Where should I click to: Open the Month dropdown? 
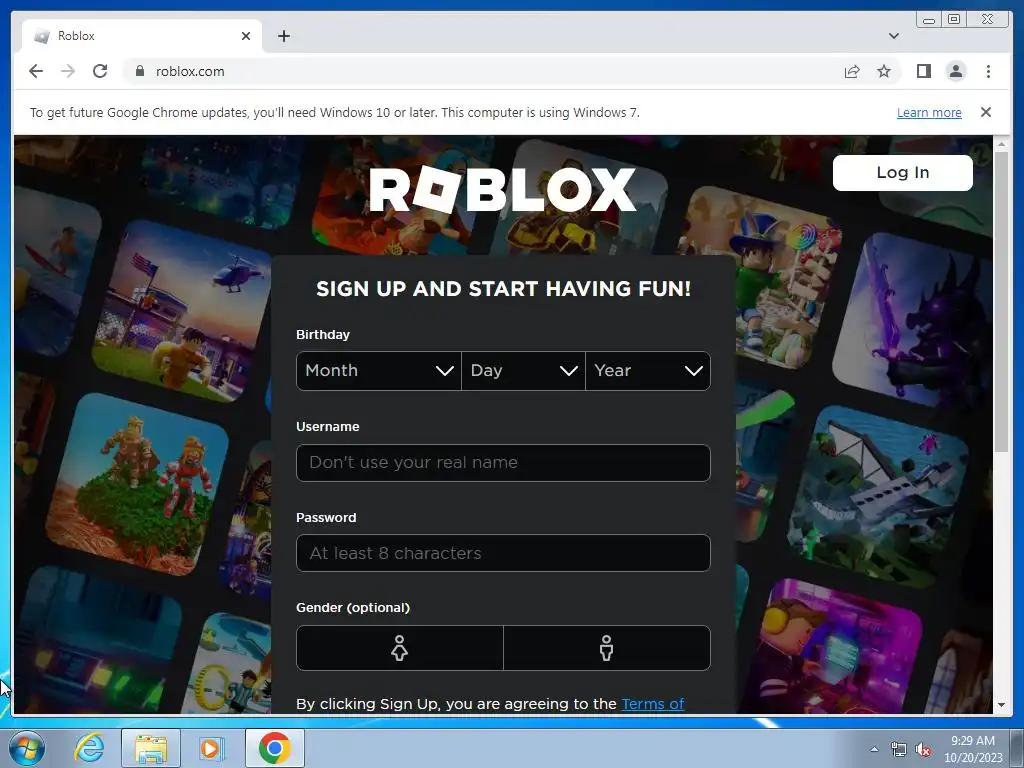pos(379,371)
